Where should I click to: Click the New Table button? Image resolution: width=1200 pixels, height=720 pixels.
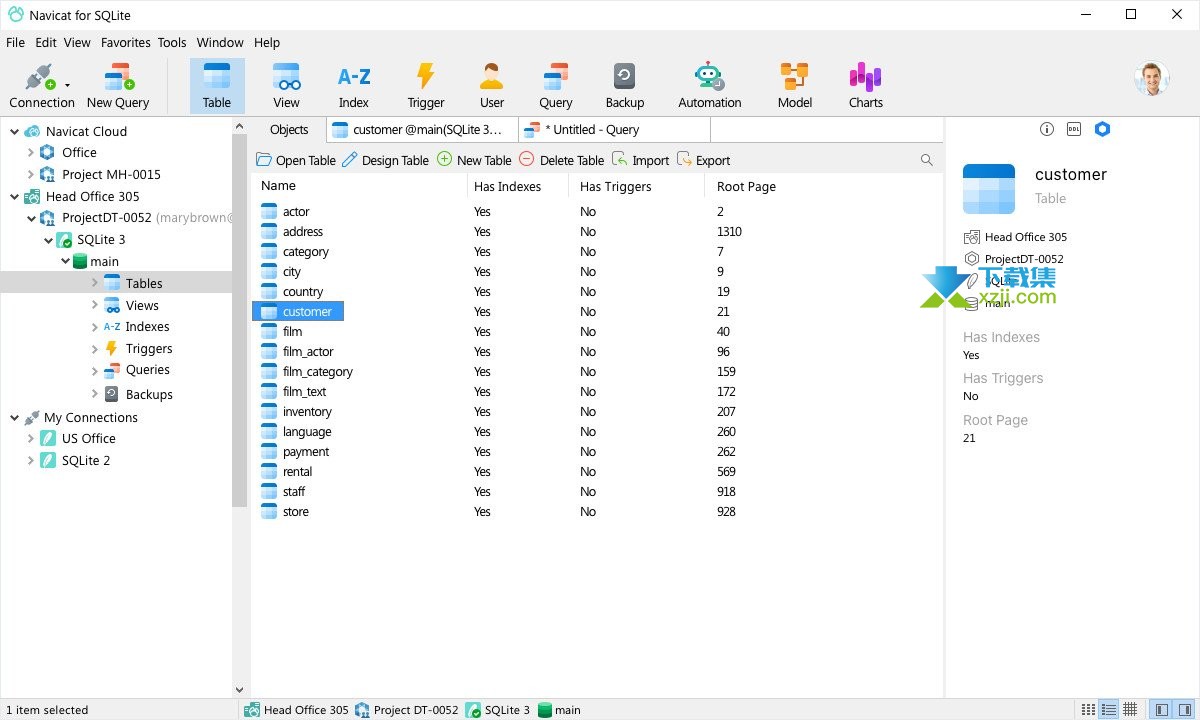474,160
